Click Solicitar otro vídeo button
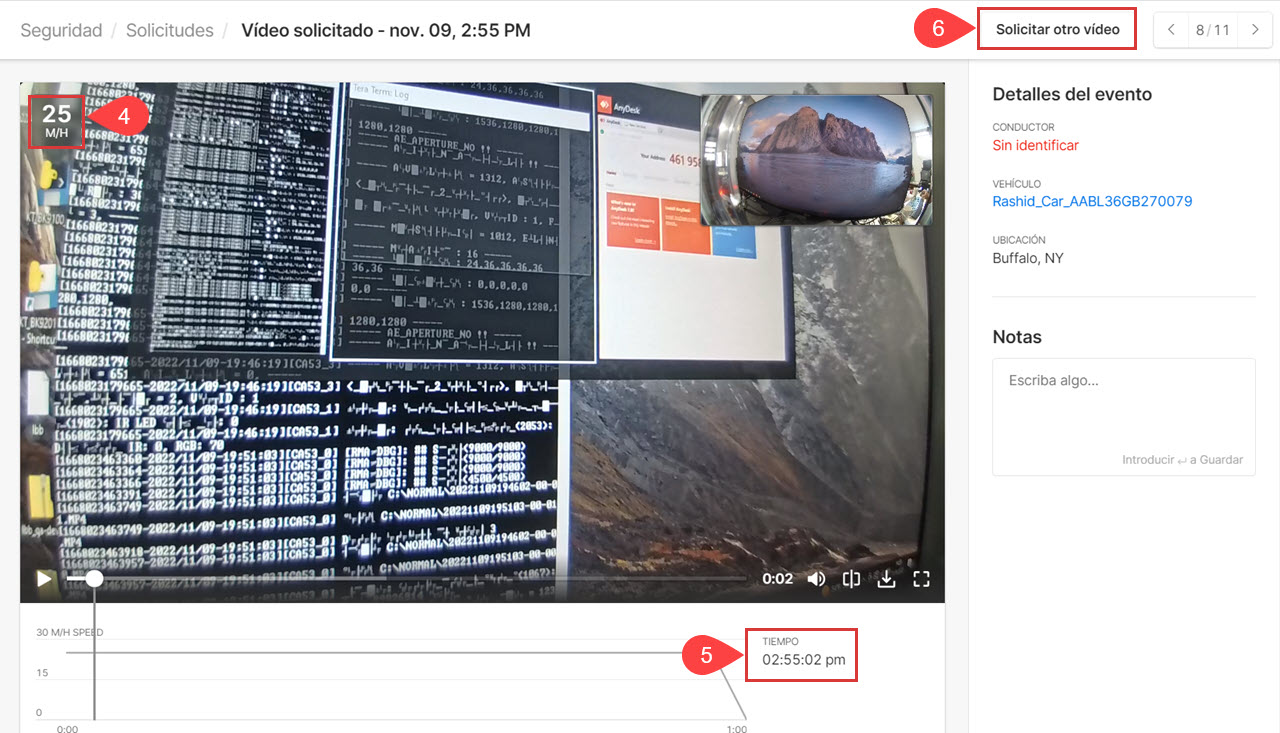This screenshot has height=733, width=1280. tap(1057, 30)
